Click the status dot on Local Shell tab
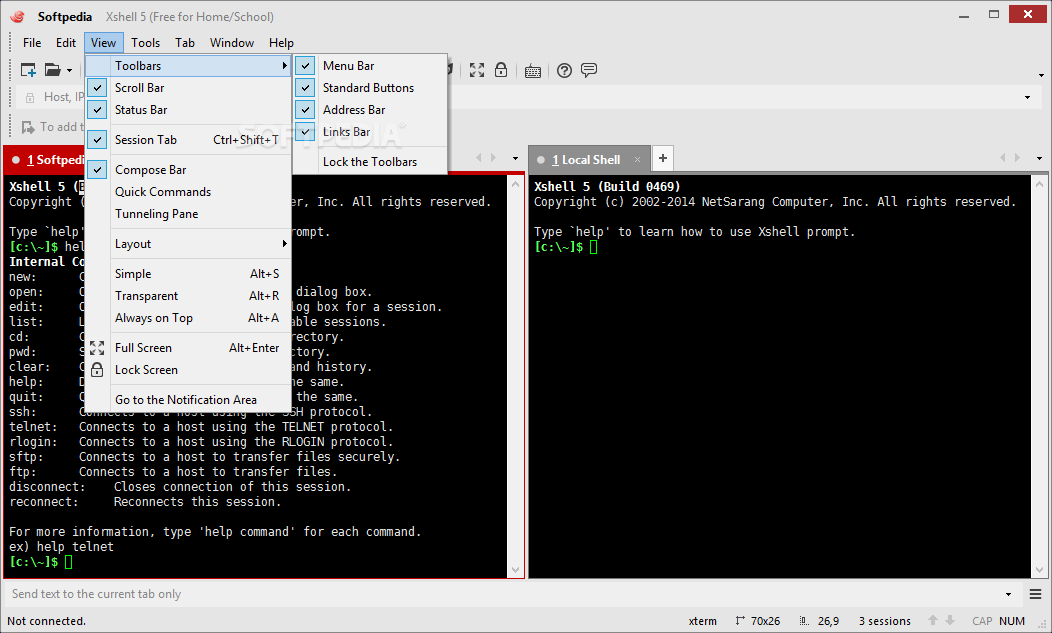This screenshot has height=633, width=1052. [540, 160]
